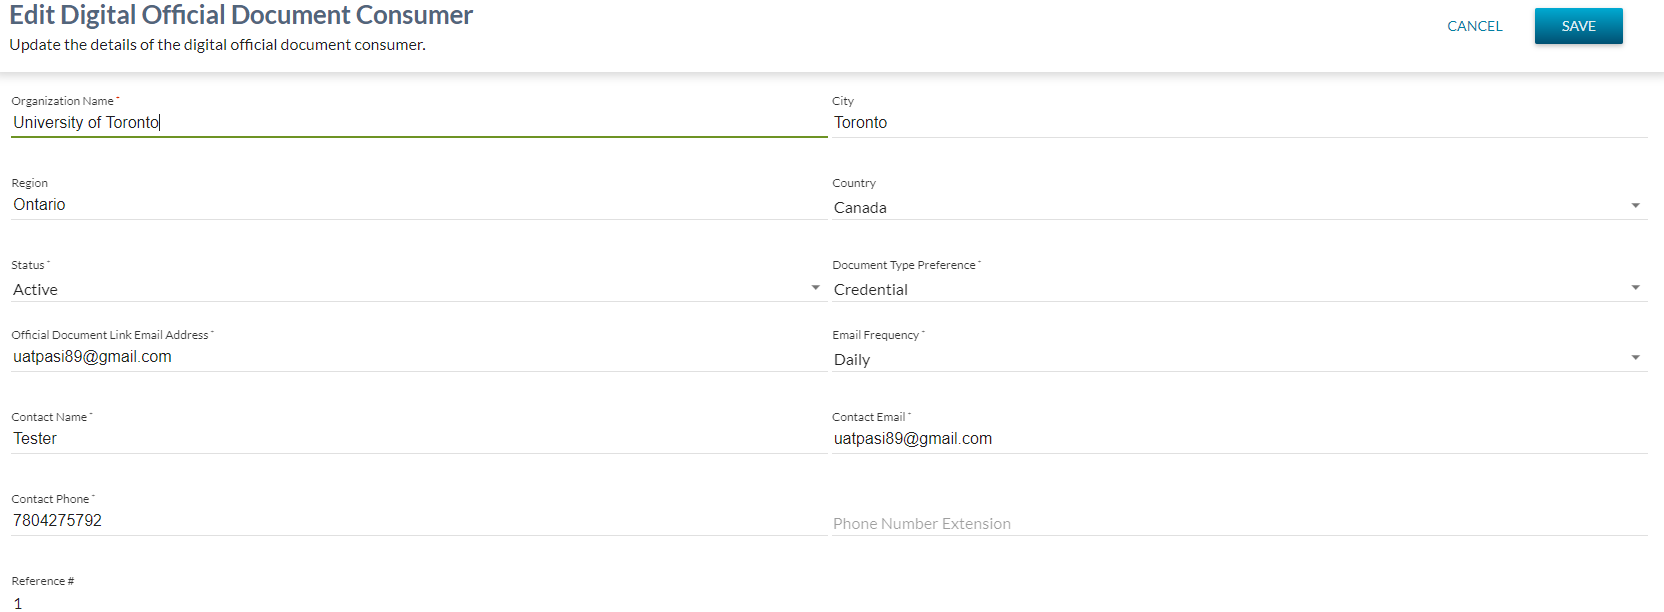
Task: Click the CANCEL button
Action: [1474, 26]
